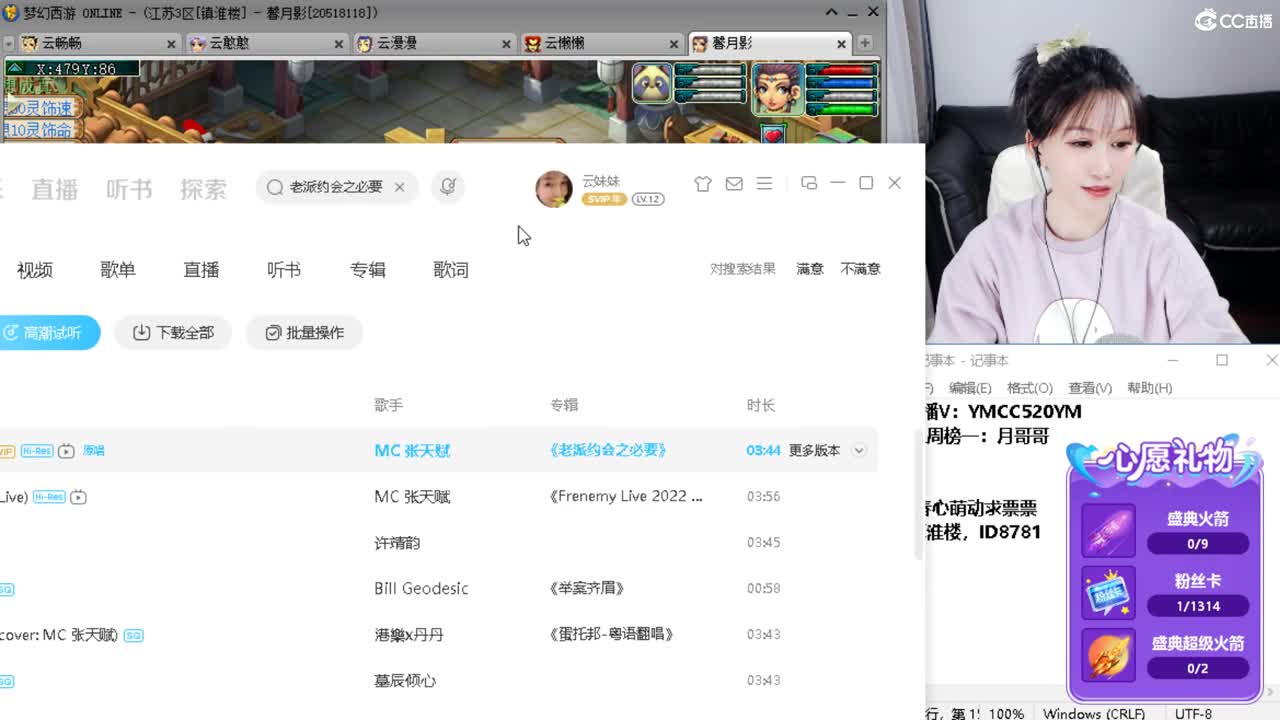This screenshot has width=1280, height=720.
Task: Clear the search text with the X icon
Action: tap(399, 187)
